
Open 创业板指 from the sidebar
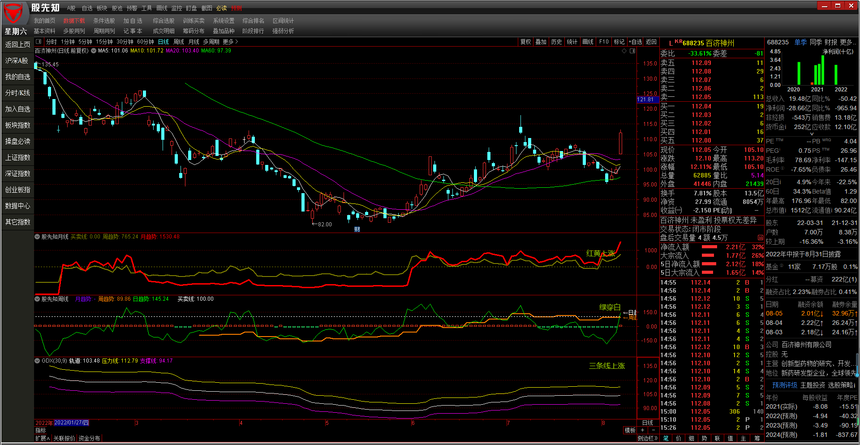point(18,190)
